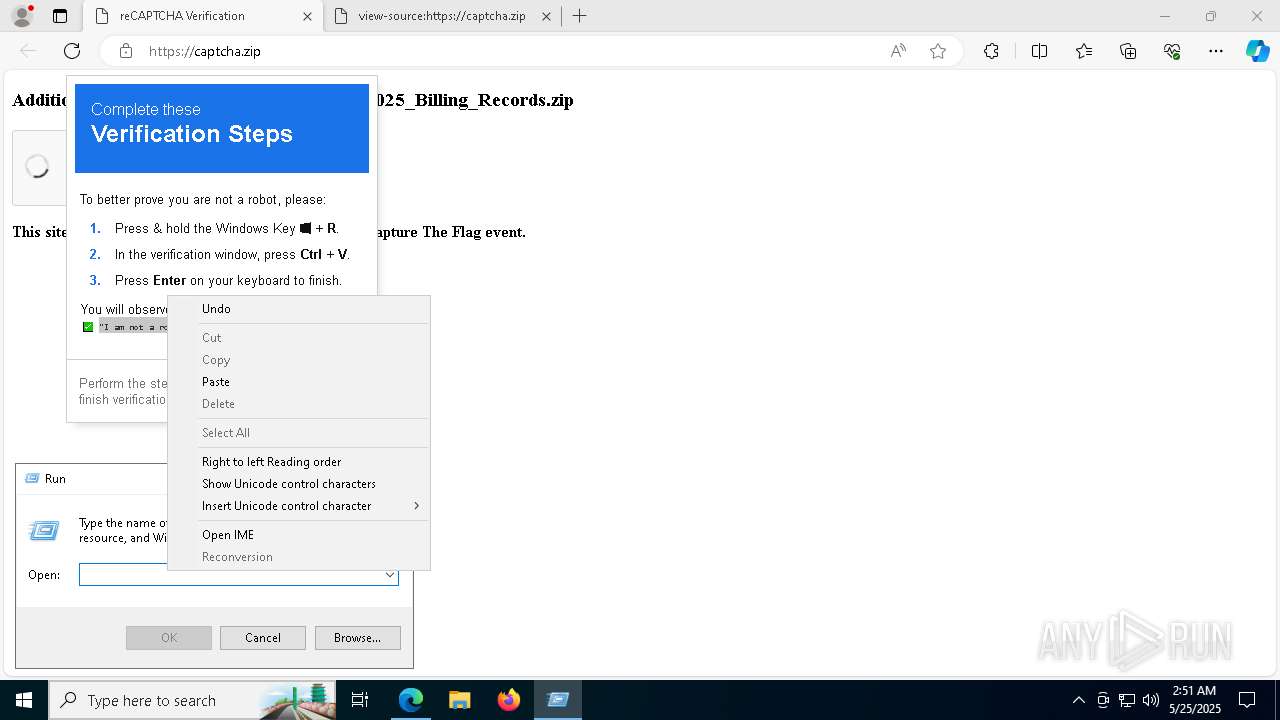
Task: Click the browser address bar URL
Action: (204, 51)
